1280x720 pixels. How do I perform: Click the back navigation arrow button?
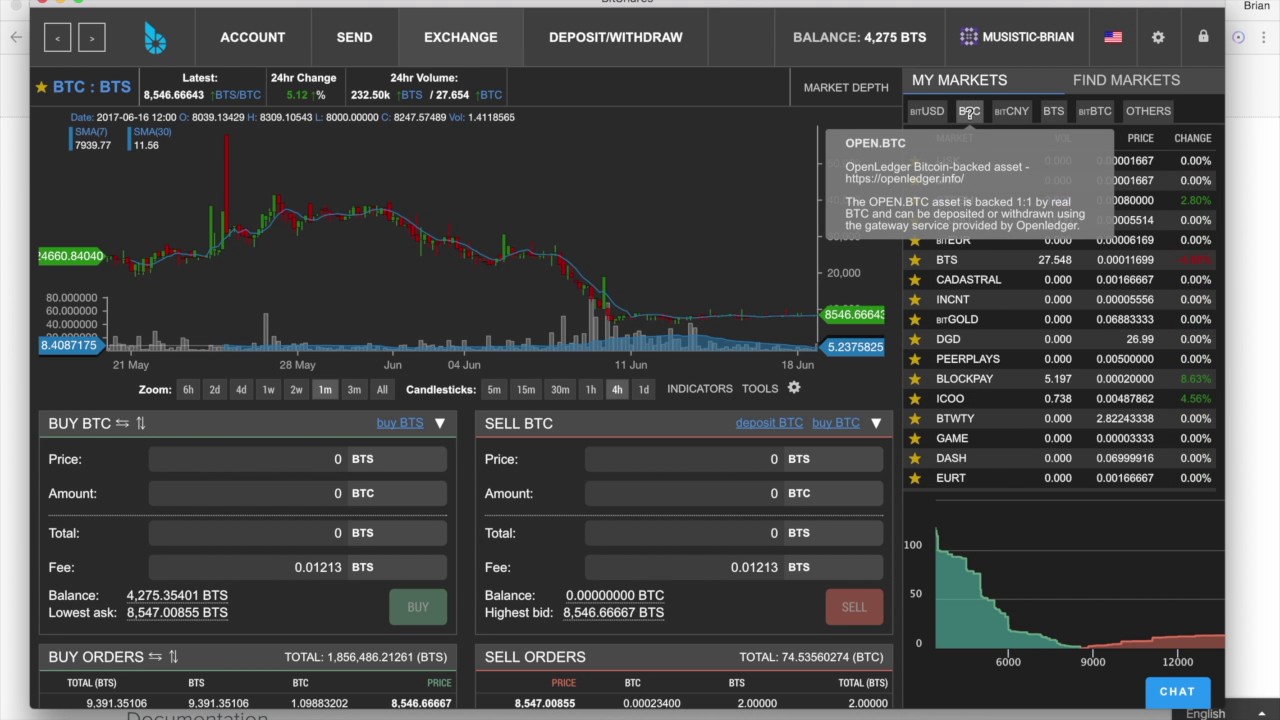tap(57, 38)
